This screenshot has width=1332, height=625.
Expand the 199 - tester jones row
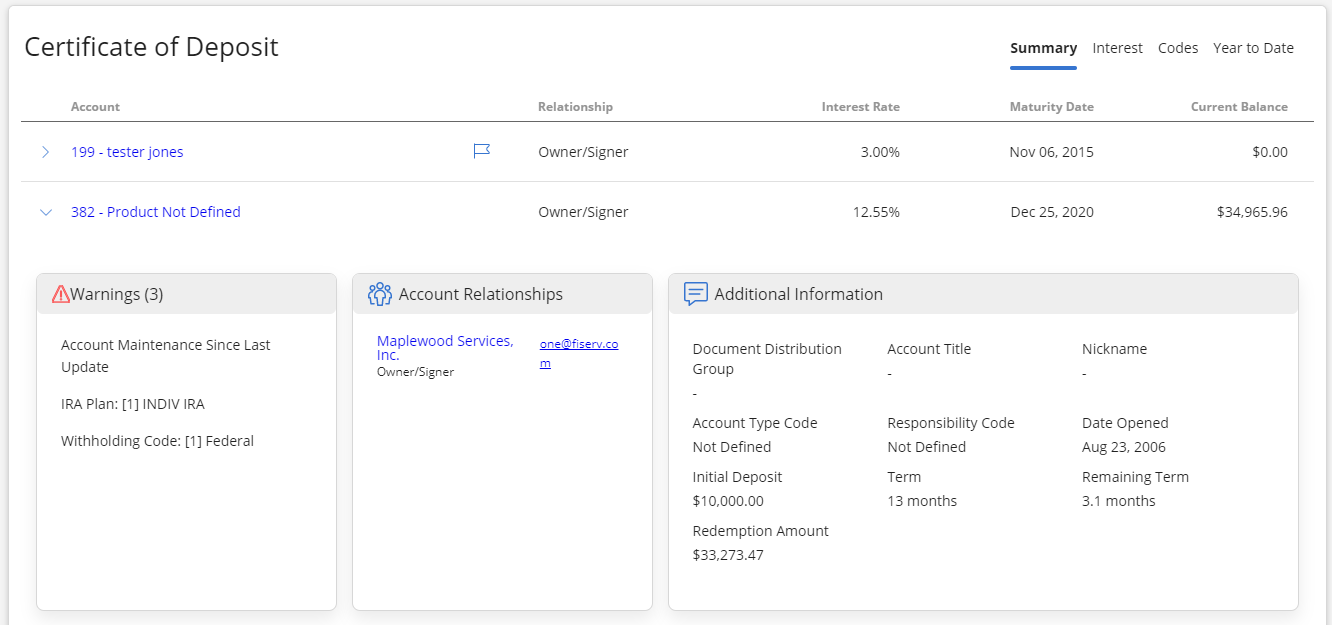pyautogui.click(x=45, y=152)
